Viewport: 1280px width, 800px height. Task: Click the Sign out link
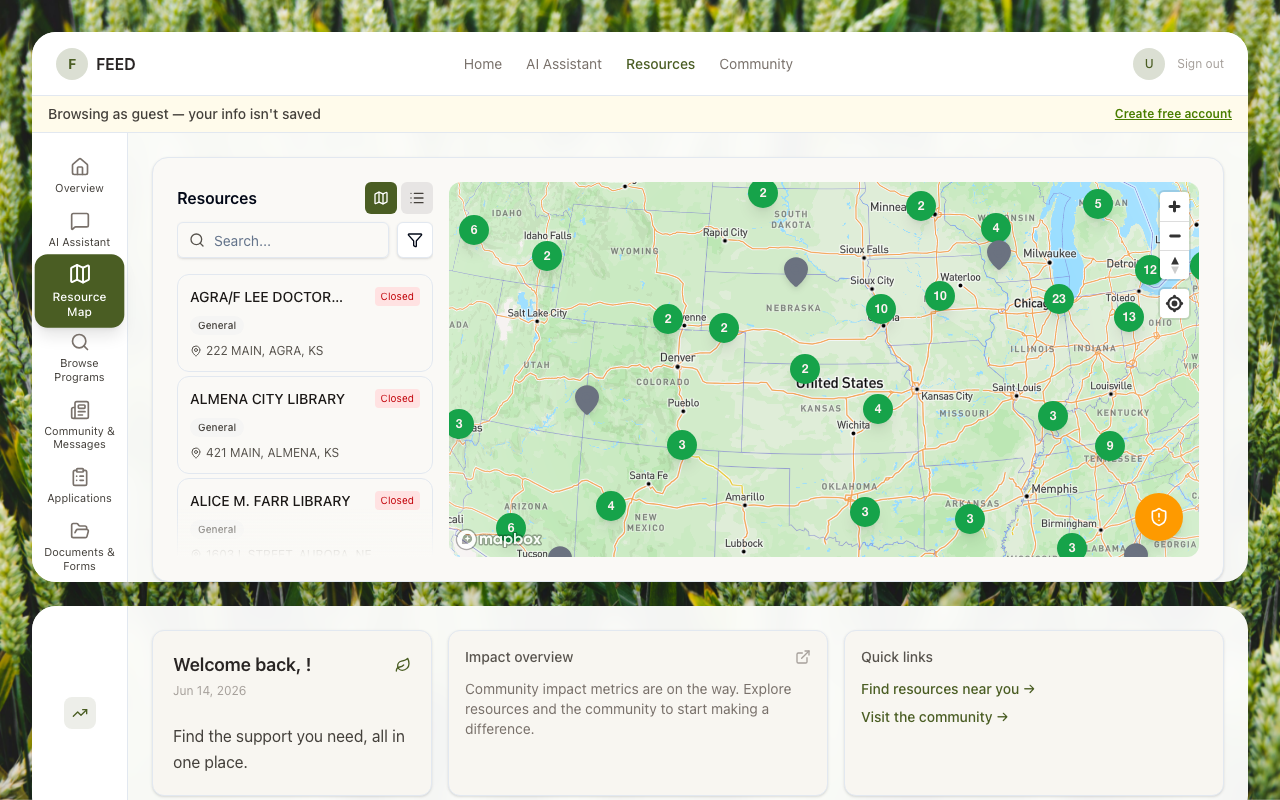[1200, 64]
